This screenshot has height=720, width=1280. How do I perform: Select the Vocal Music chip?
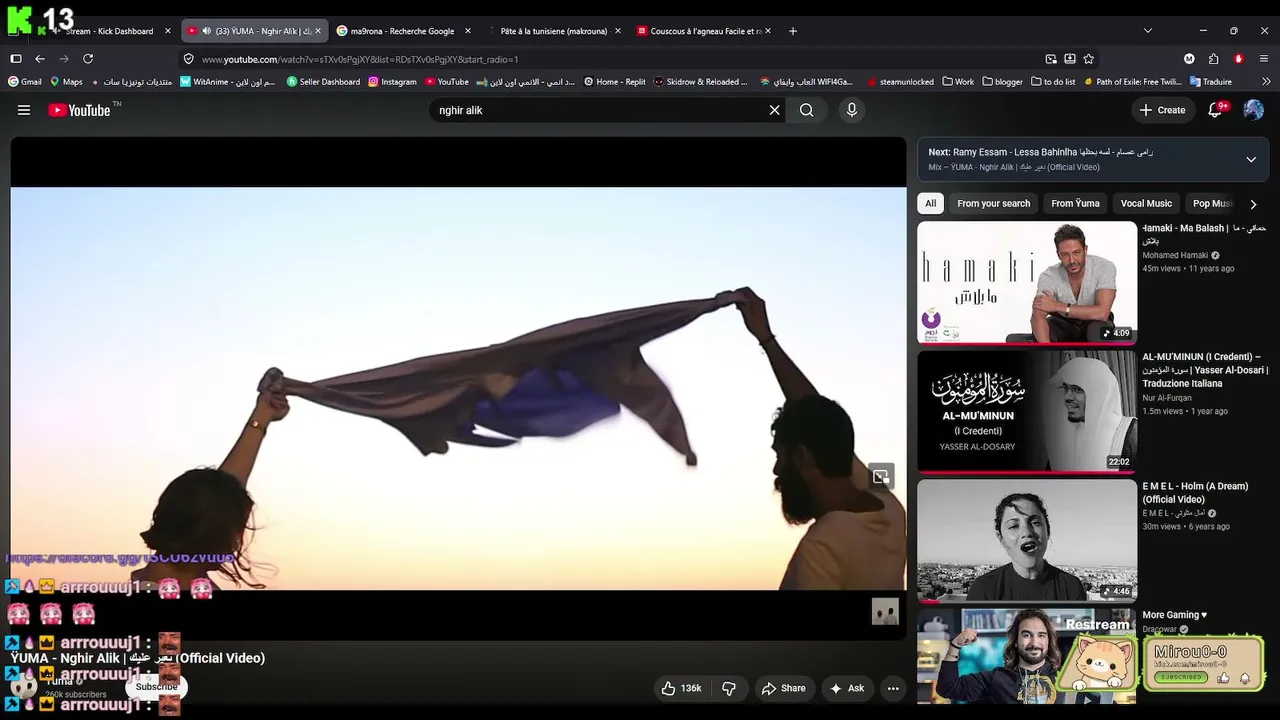click(x=1146, y=204)
